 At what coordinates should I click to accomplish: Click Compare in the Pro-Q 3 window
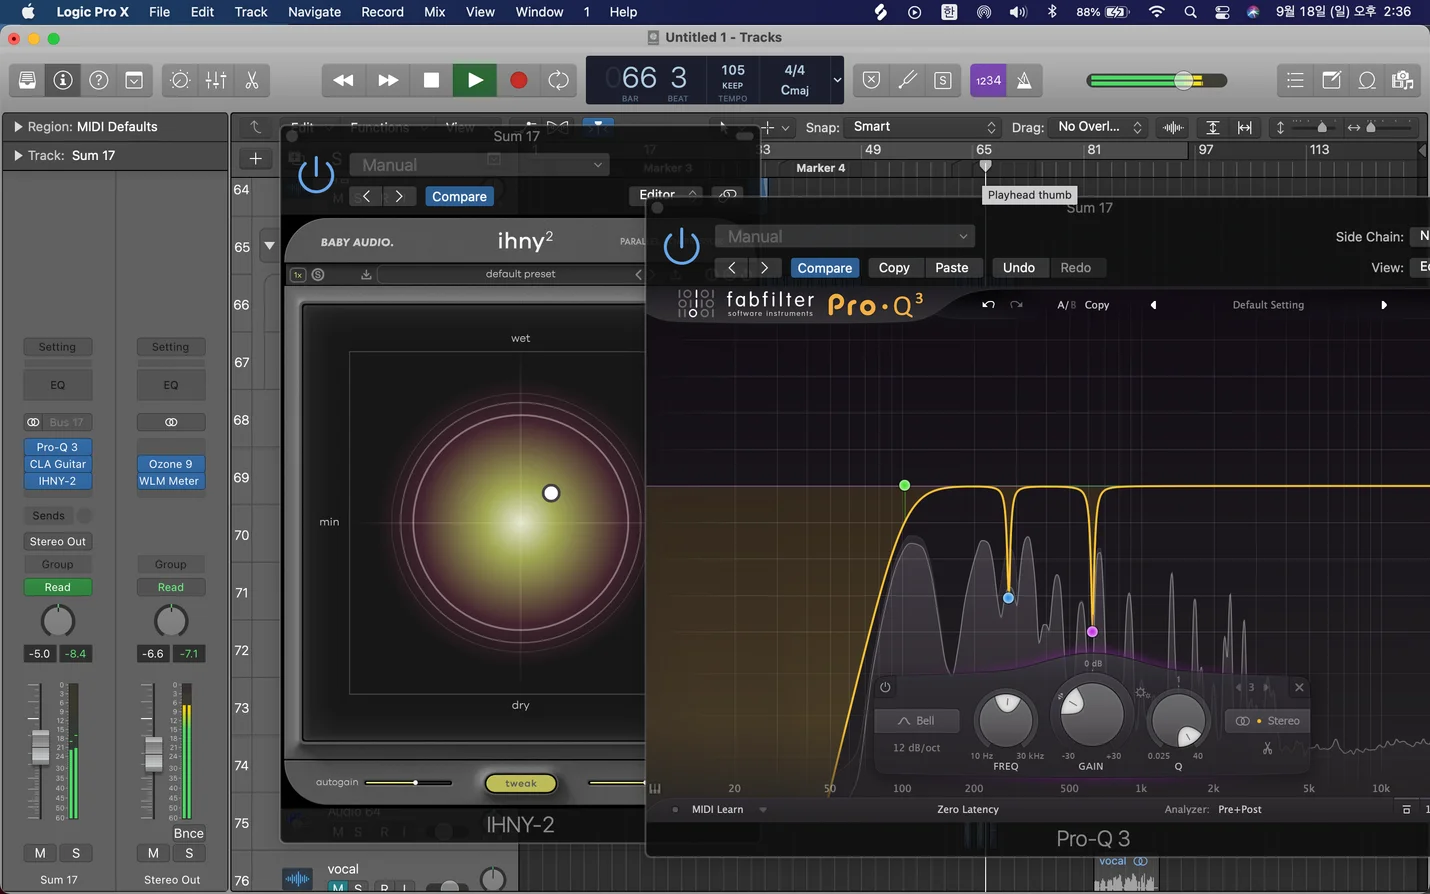825,268
